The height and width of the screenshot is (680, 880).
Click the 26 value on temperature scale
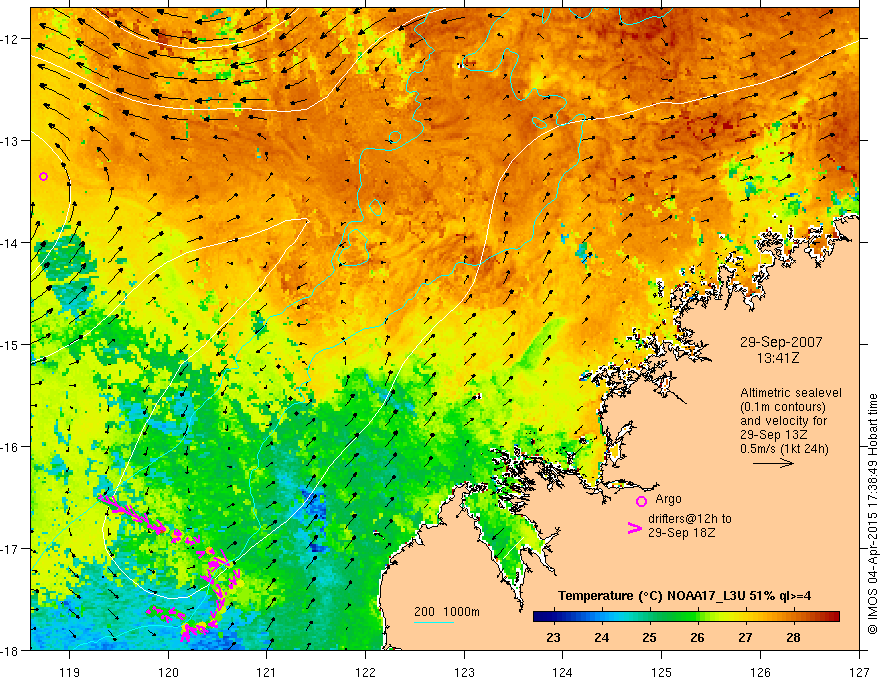pos(697,638)
